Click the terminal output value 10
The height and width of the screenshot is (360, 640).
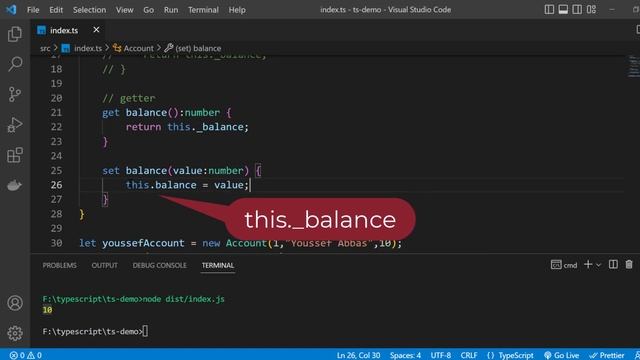tap(47, 310)
